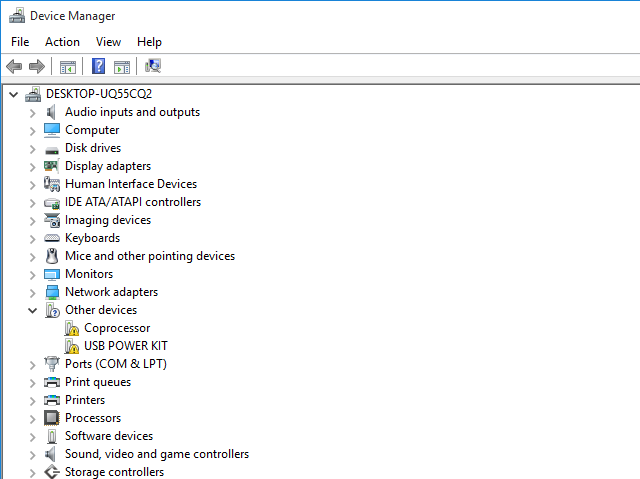Click the Back arrow toolbar button
This screenshot has height=479, width=640.
14,67
